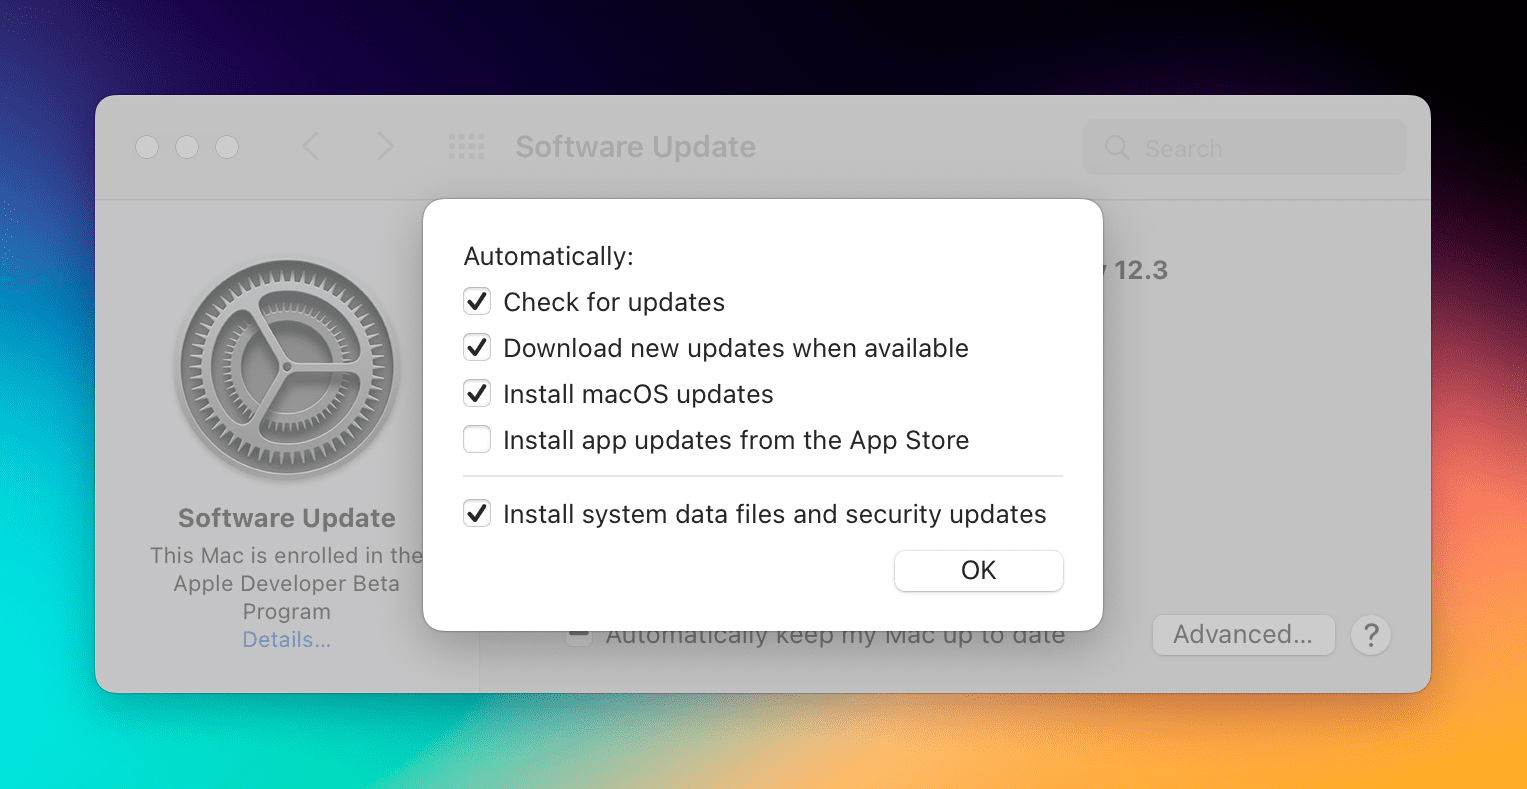Click the back navigation chevron
The height and width of the screenshot is (789, 1527).
coord(311,147)
